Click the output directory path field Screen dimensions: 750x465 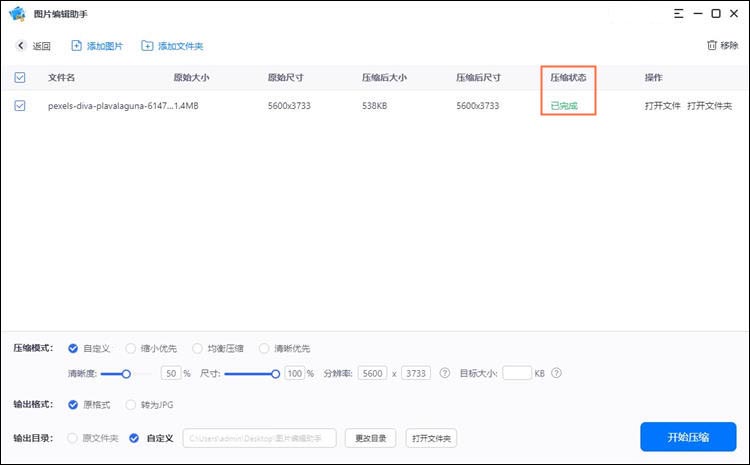coord(260,438)
